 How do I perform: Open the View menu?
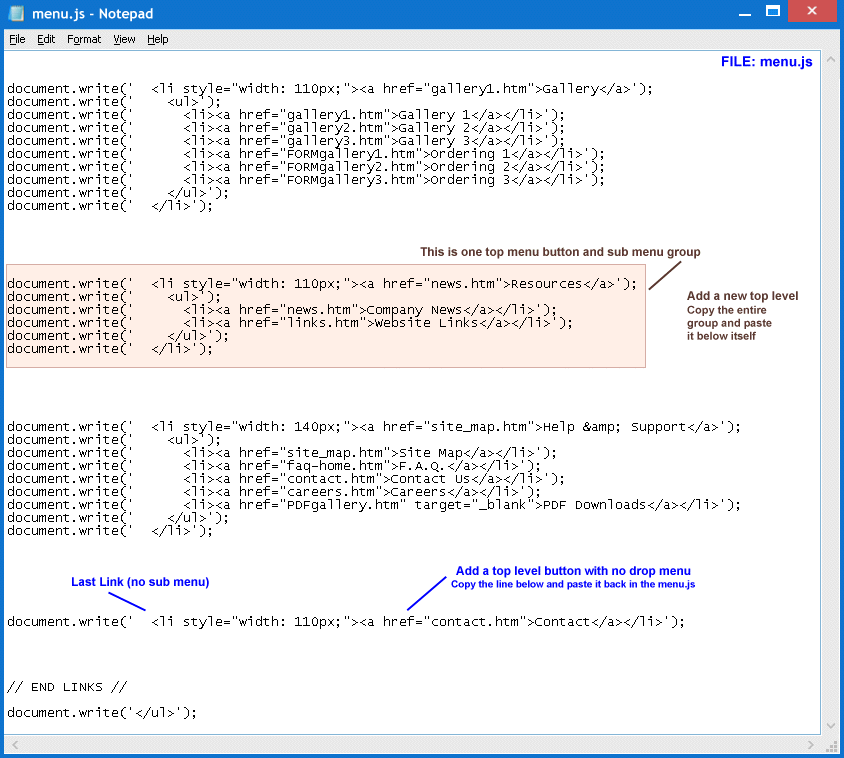click(x=124, y=39)
